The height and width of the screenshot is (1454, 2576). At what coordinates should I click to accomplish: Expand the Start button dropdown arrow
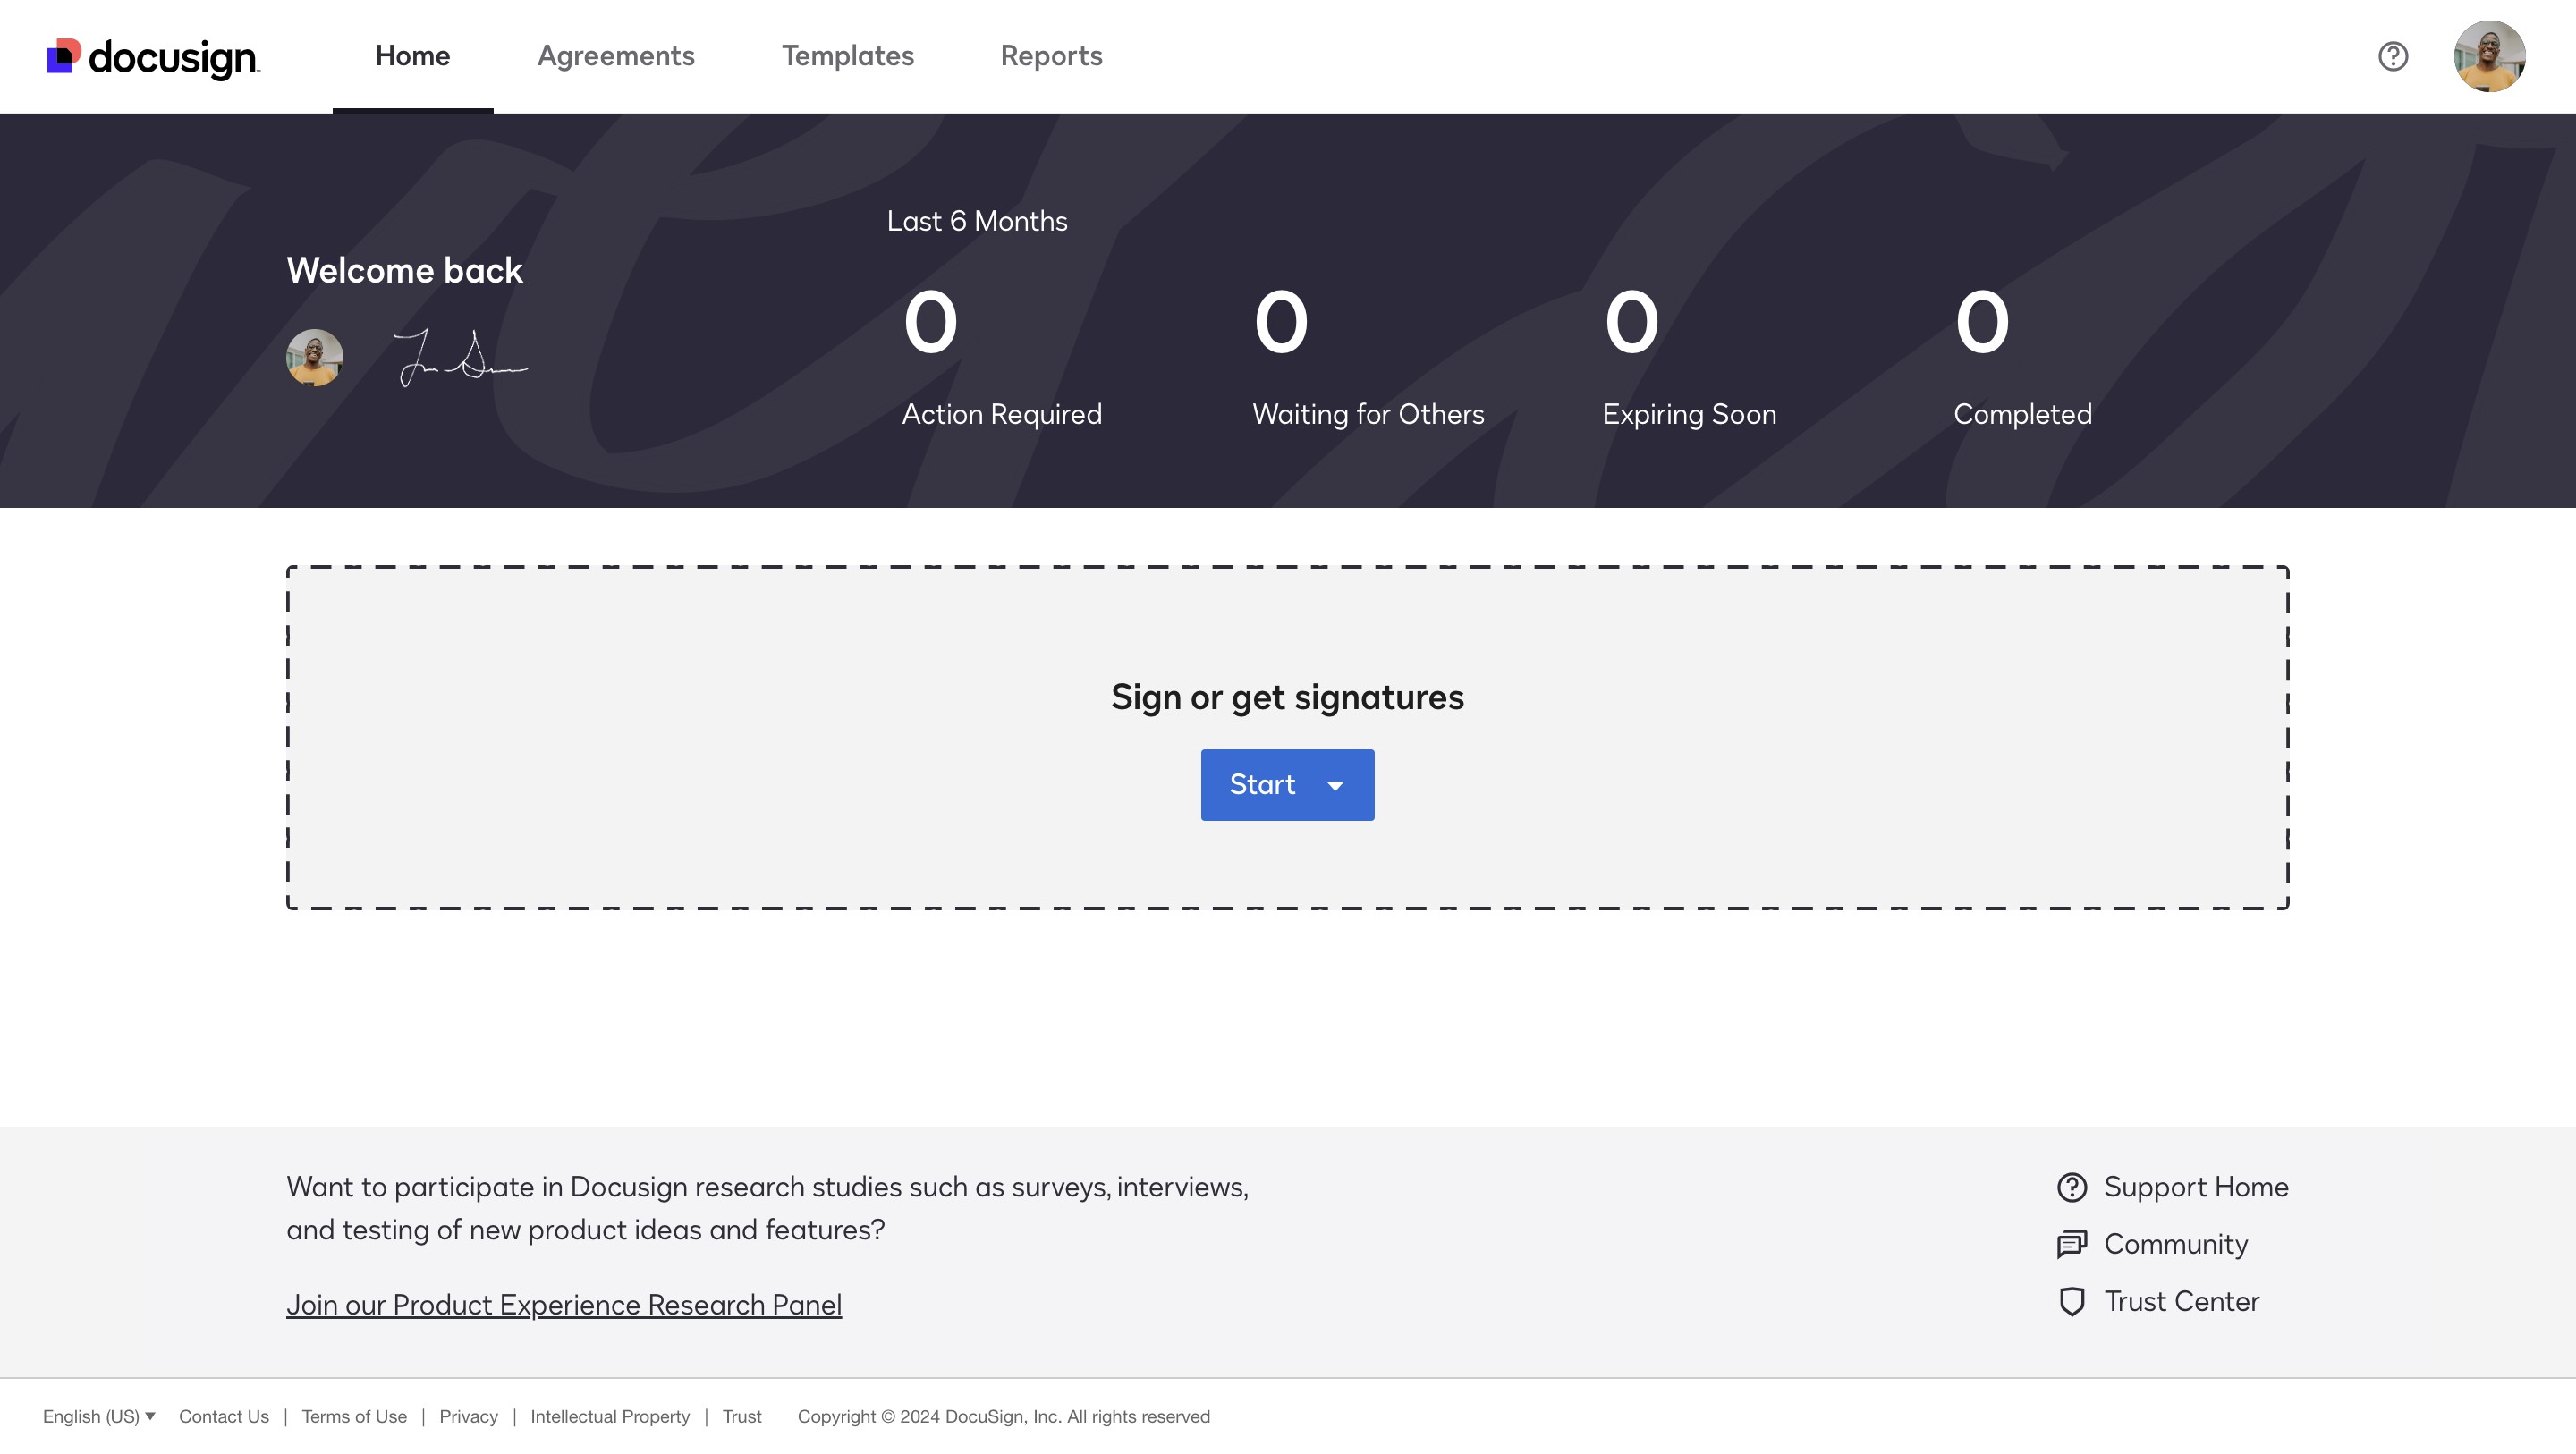click(1335, 785)
